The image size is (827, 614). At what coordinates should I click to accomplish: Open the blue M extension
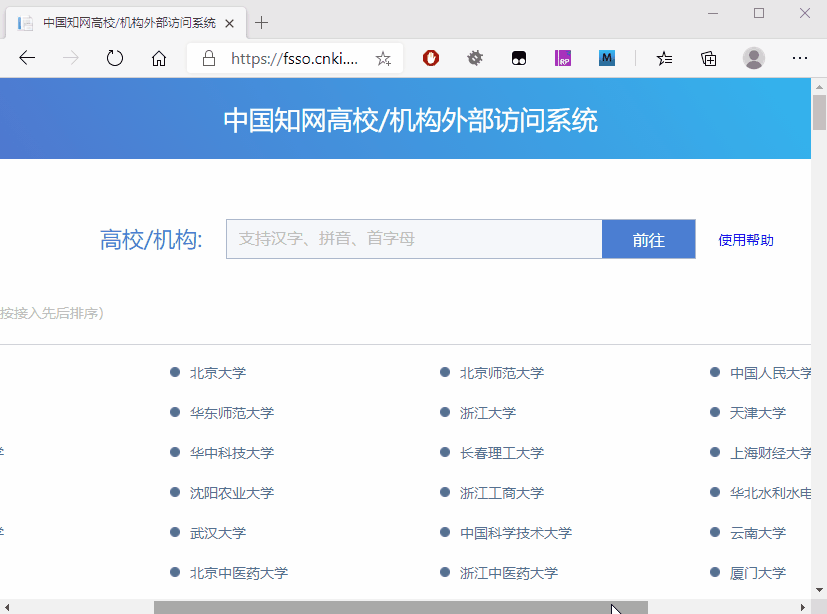tap(607, 58)
